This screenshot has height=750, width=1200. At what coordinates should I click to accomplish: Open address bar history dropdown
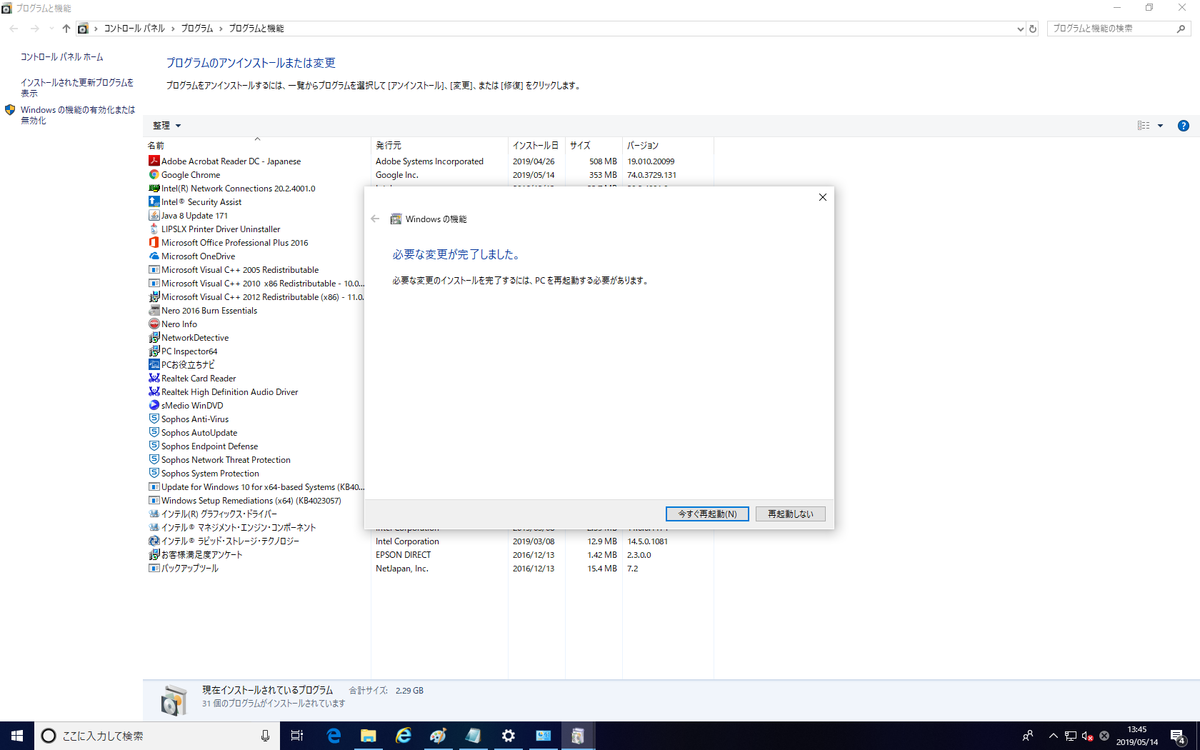pyautogui.click(x=1018, y=29)
